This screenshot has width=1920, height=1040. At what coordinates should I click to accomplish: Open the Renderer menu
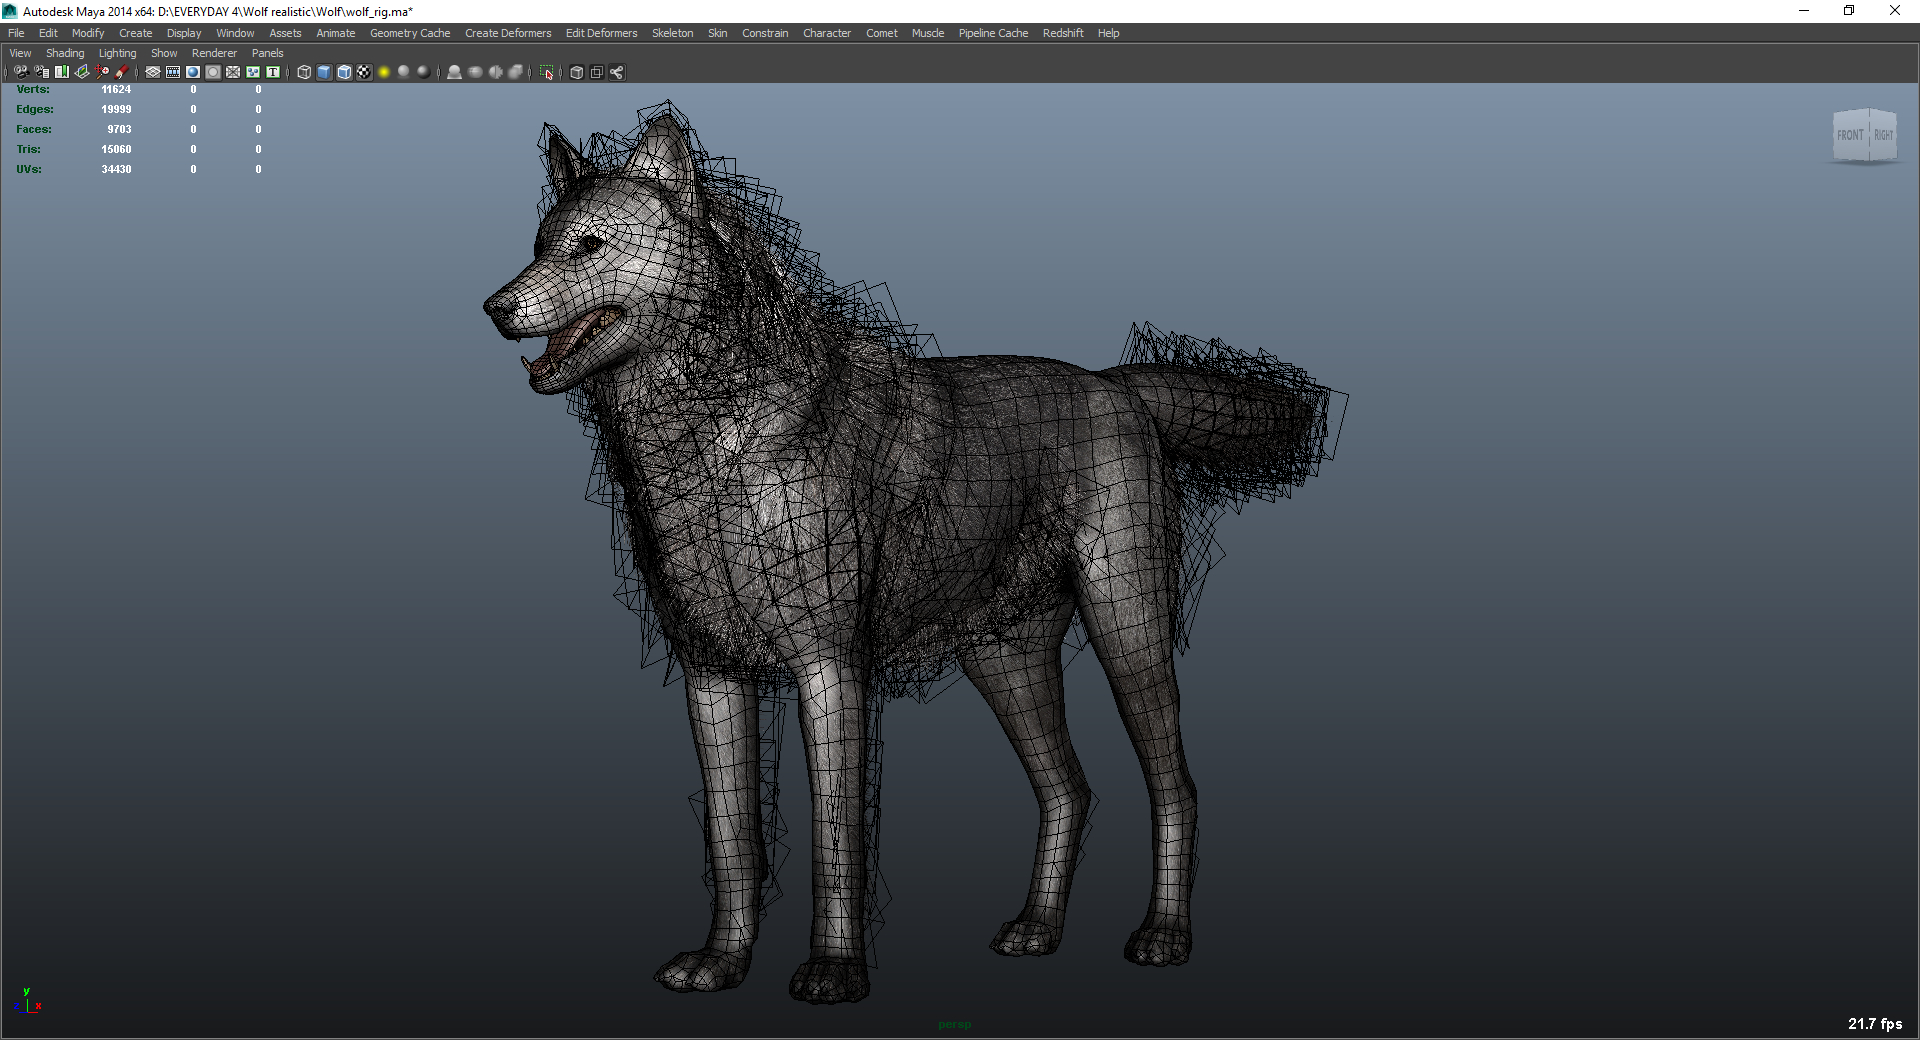click(214, 52)
